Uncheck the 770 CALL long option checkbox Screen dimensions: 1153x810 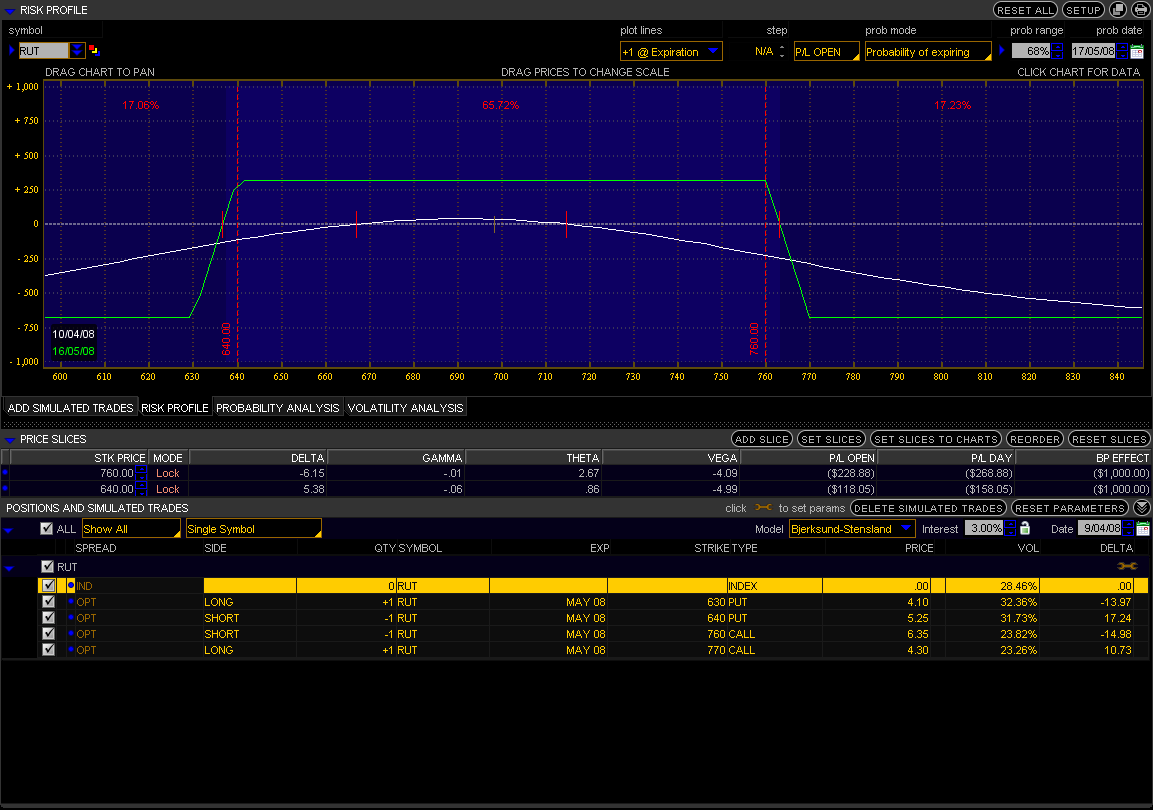pos(48,650)
